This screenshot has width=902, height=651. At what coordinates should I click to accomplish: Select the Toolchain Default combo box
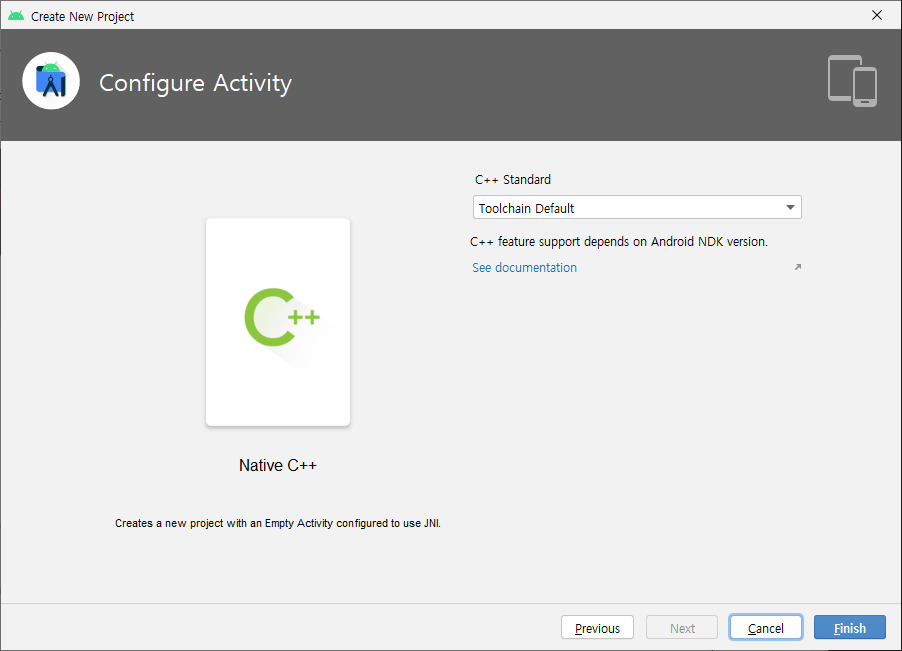[637, 208]
